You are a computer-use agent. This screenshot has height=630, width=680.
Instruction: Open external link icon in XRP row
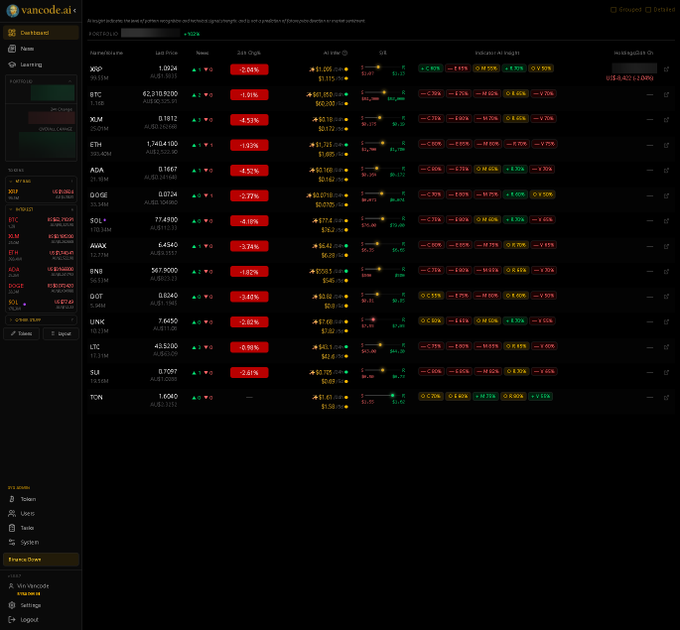(x=666, y=69)
